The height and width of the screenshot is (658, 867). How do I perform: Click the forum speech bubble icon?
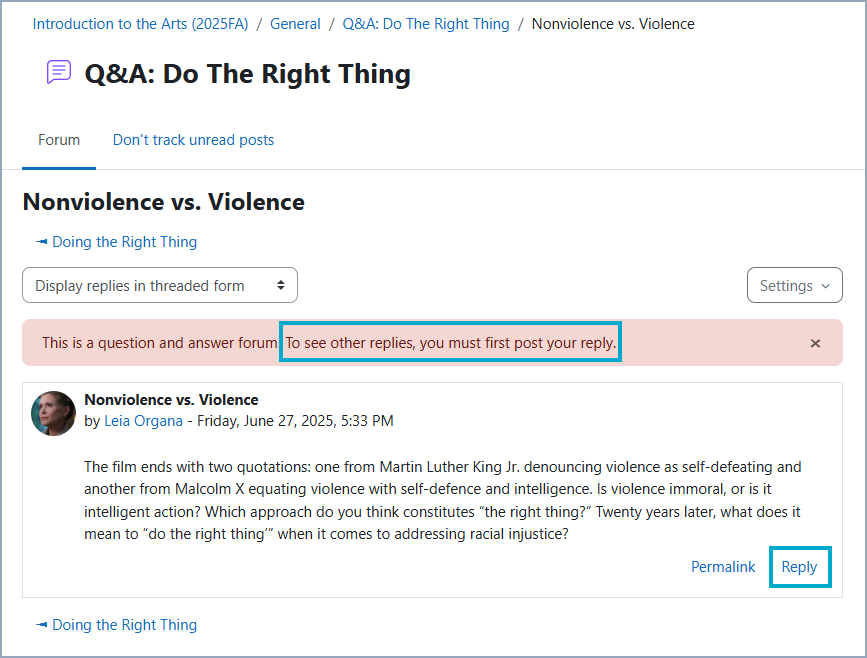pyautogui.click(x=58, y=71)
